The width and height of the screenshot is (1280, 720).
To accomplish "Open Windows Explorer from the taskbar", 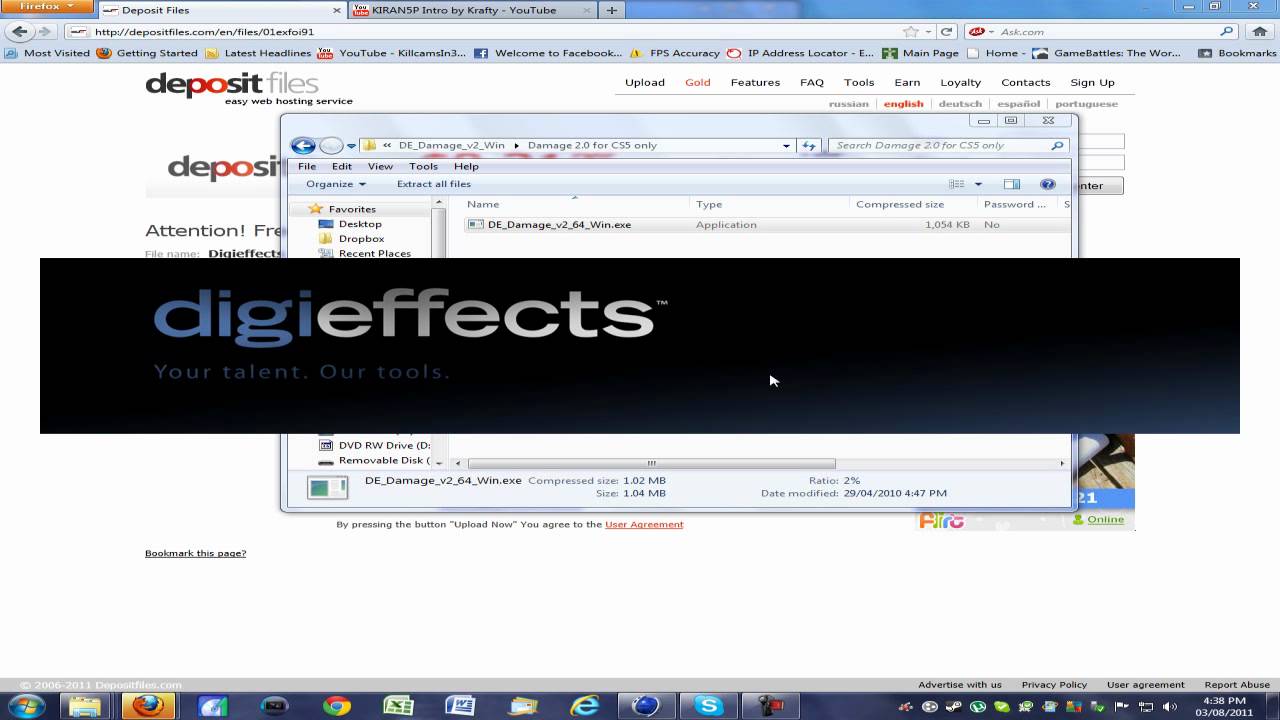I will (x=86, y=706).
